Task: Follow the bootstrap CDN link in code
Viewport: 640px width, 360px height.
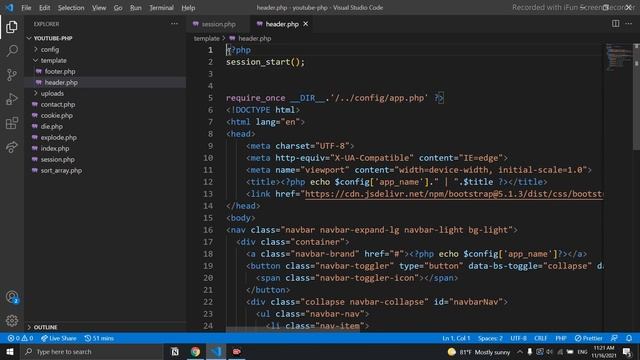Action: point(453,194)
